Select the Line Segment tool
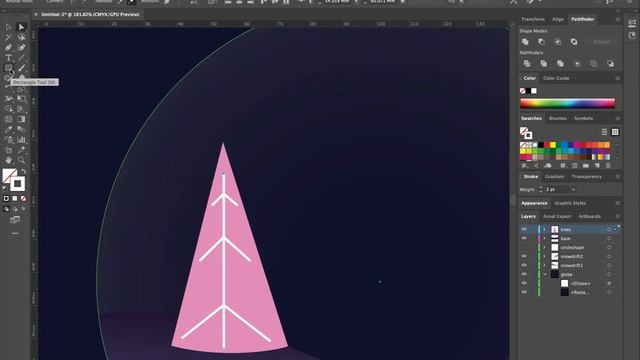 tap(21, 58)
